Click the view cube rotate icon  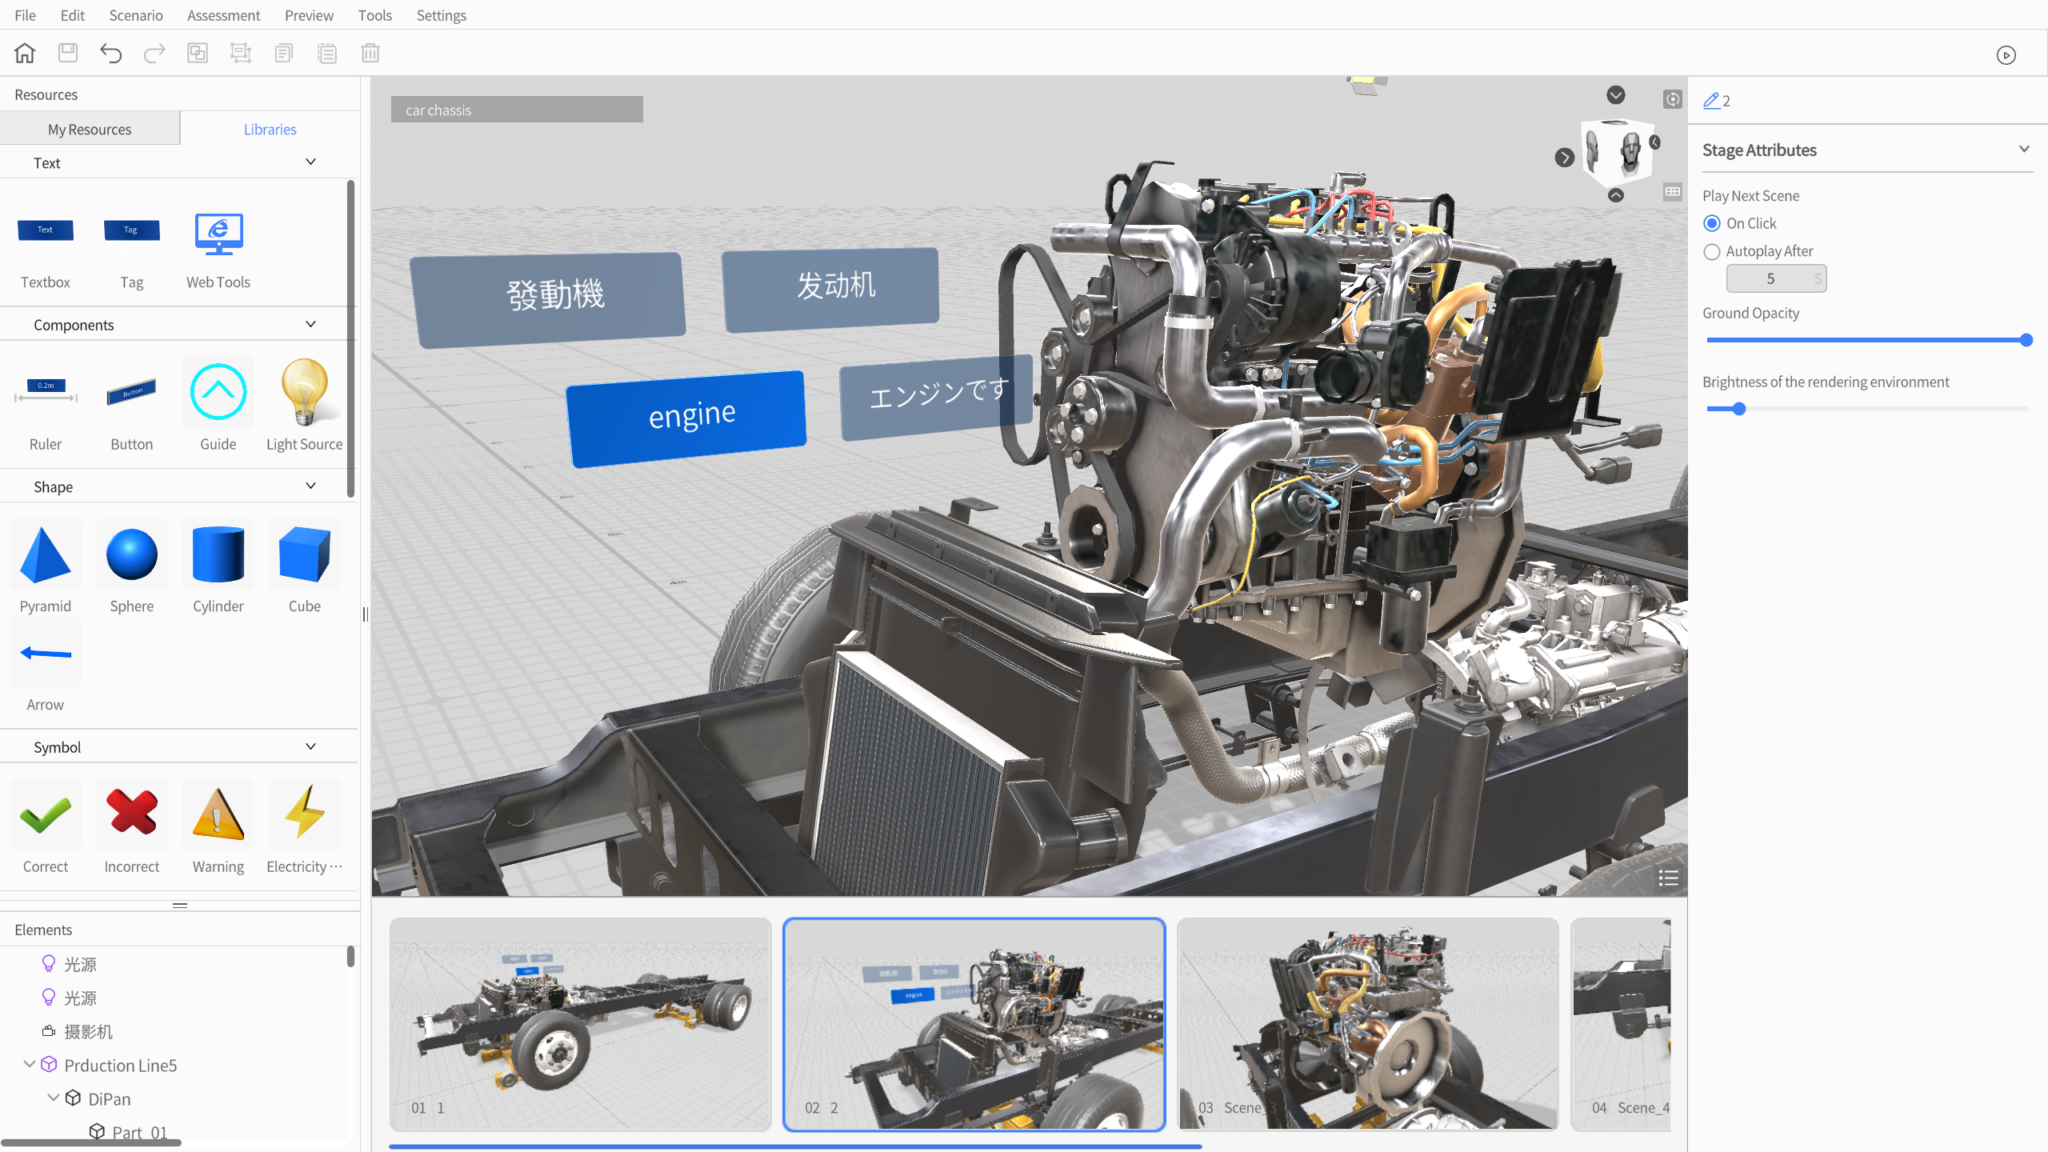tap(1673, 99)
